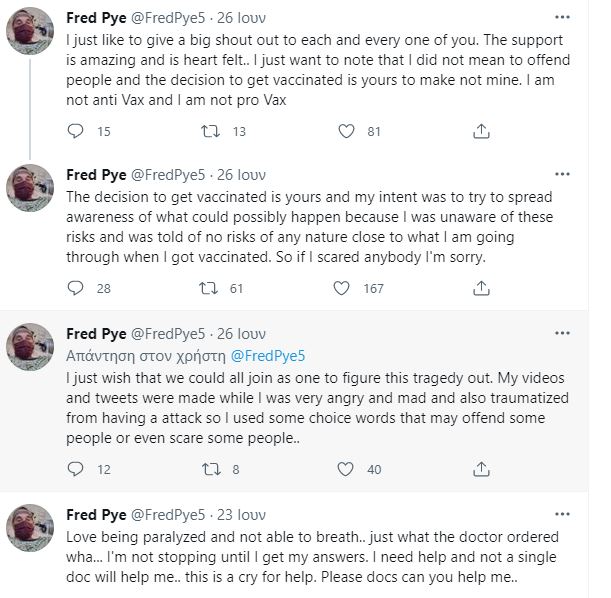Reply to the tweet with 12 comments
611x598 pixels.
[x=75, y=468]
